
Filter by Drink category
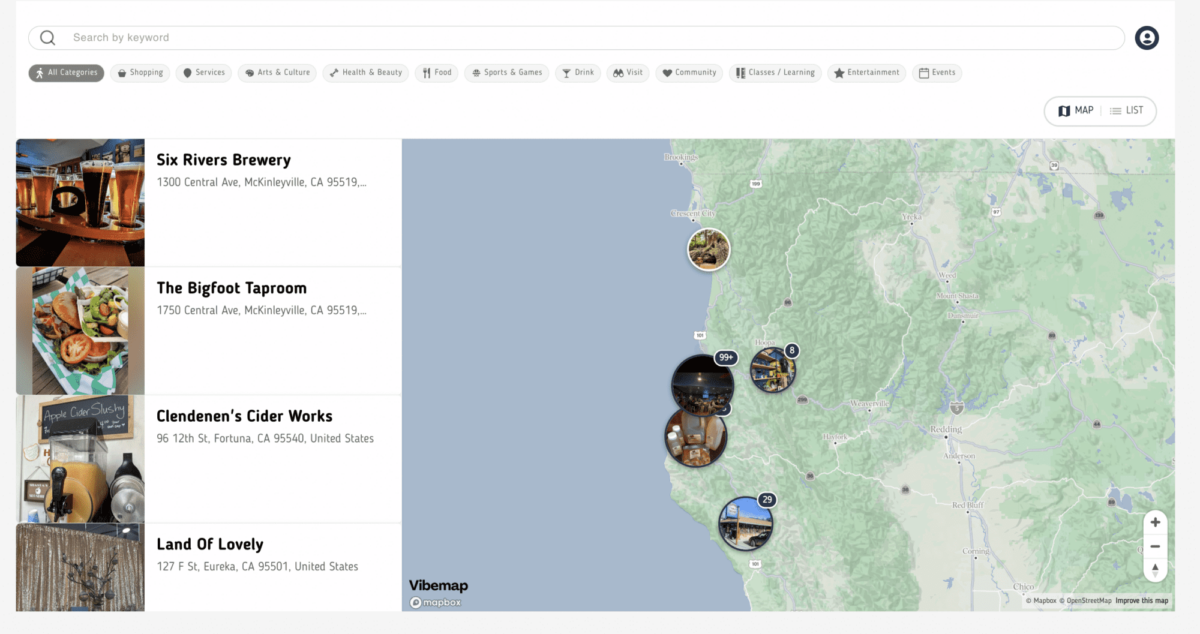(x=578, y=73)
